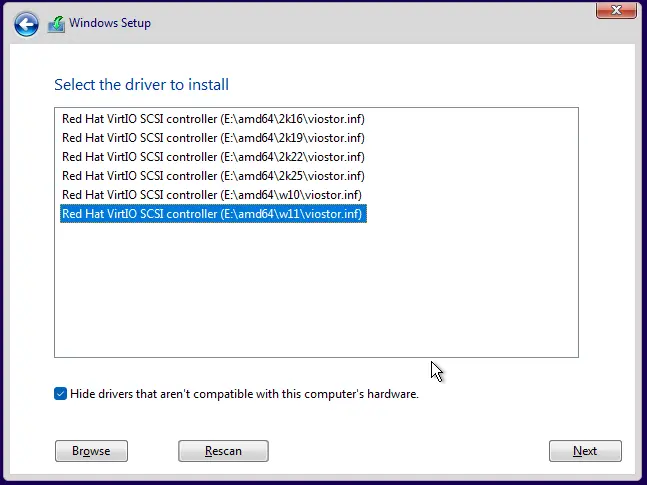Click the blank space between Rescan and Next

(x=408, y=451)
